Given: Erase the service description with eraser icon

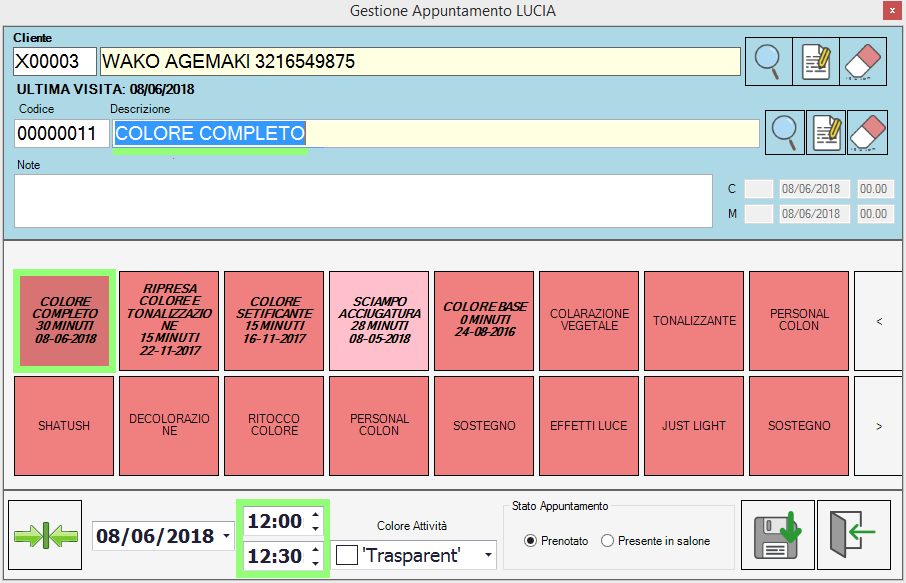Looking at the screenshot, I should [867, 132].
